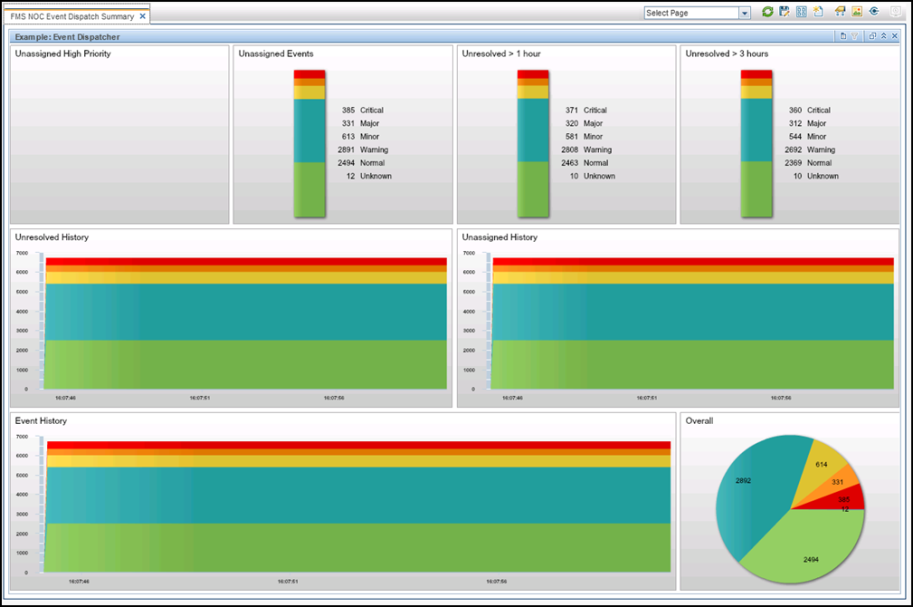Click the 544 Minor row in Unresolved > 3 hours
Viewport: 913px width, 607px height.
tap(808, 136)
